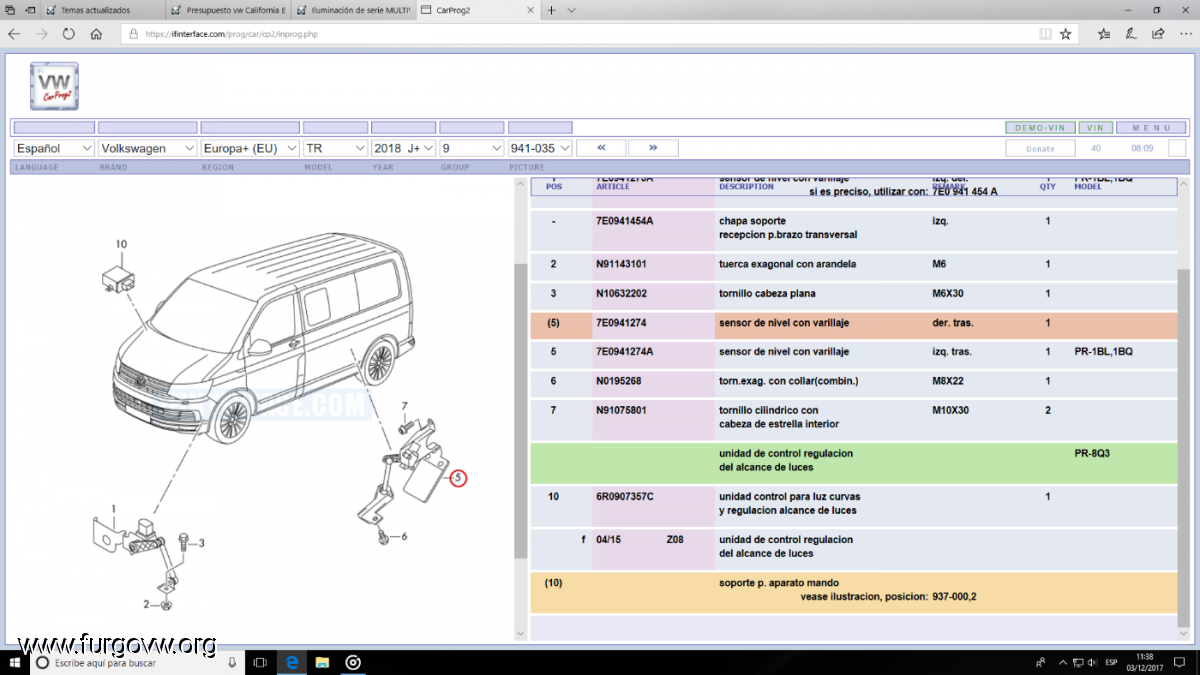Open the Brand dropdown showing Volkswagen
This screenshot has height=675, width=1200.
tap(148, 148)
